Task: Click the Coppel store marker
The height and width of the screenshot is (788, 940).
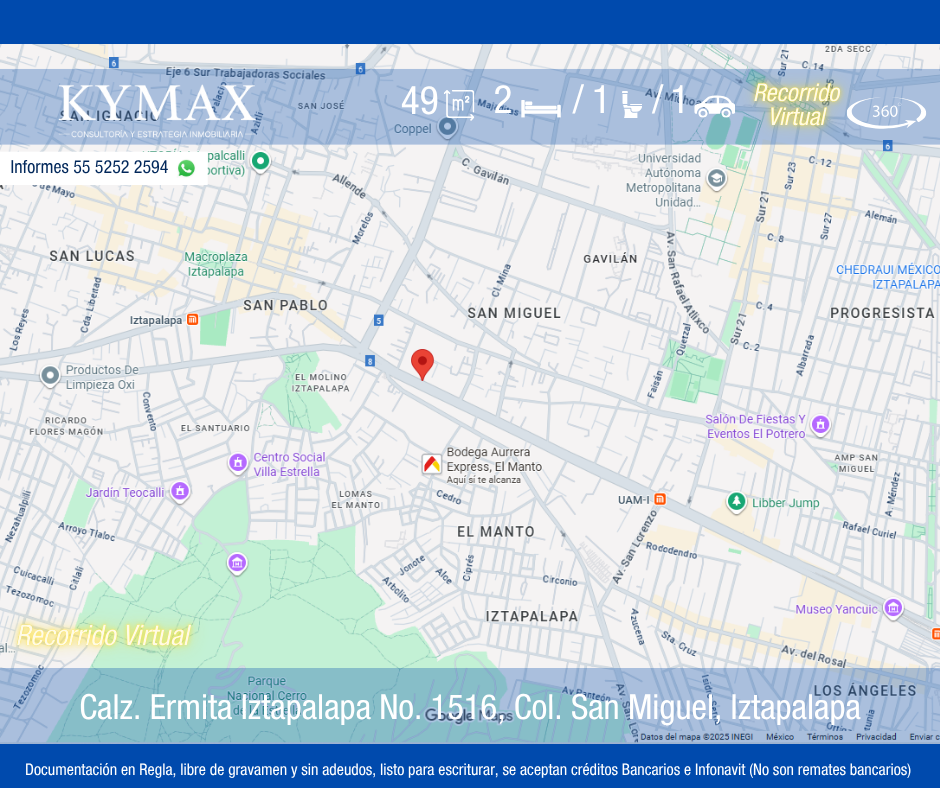Action: pyautogui.click(x=447, y=127)
